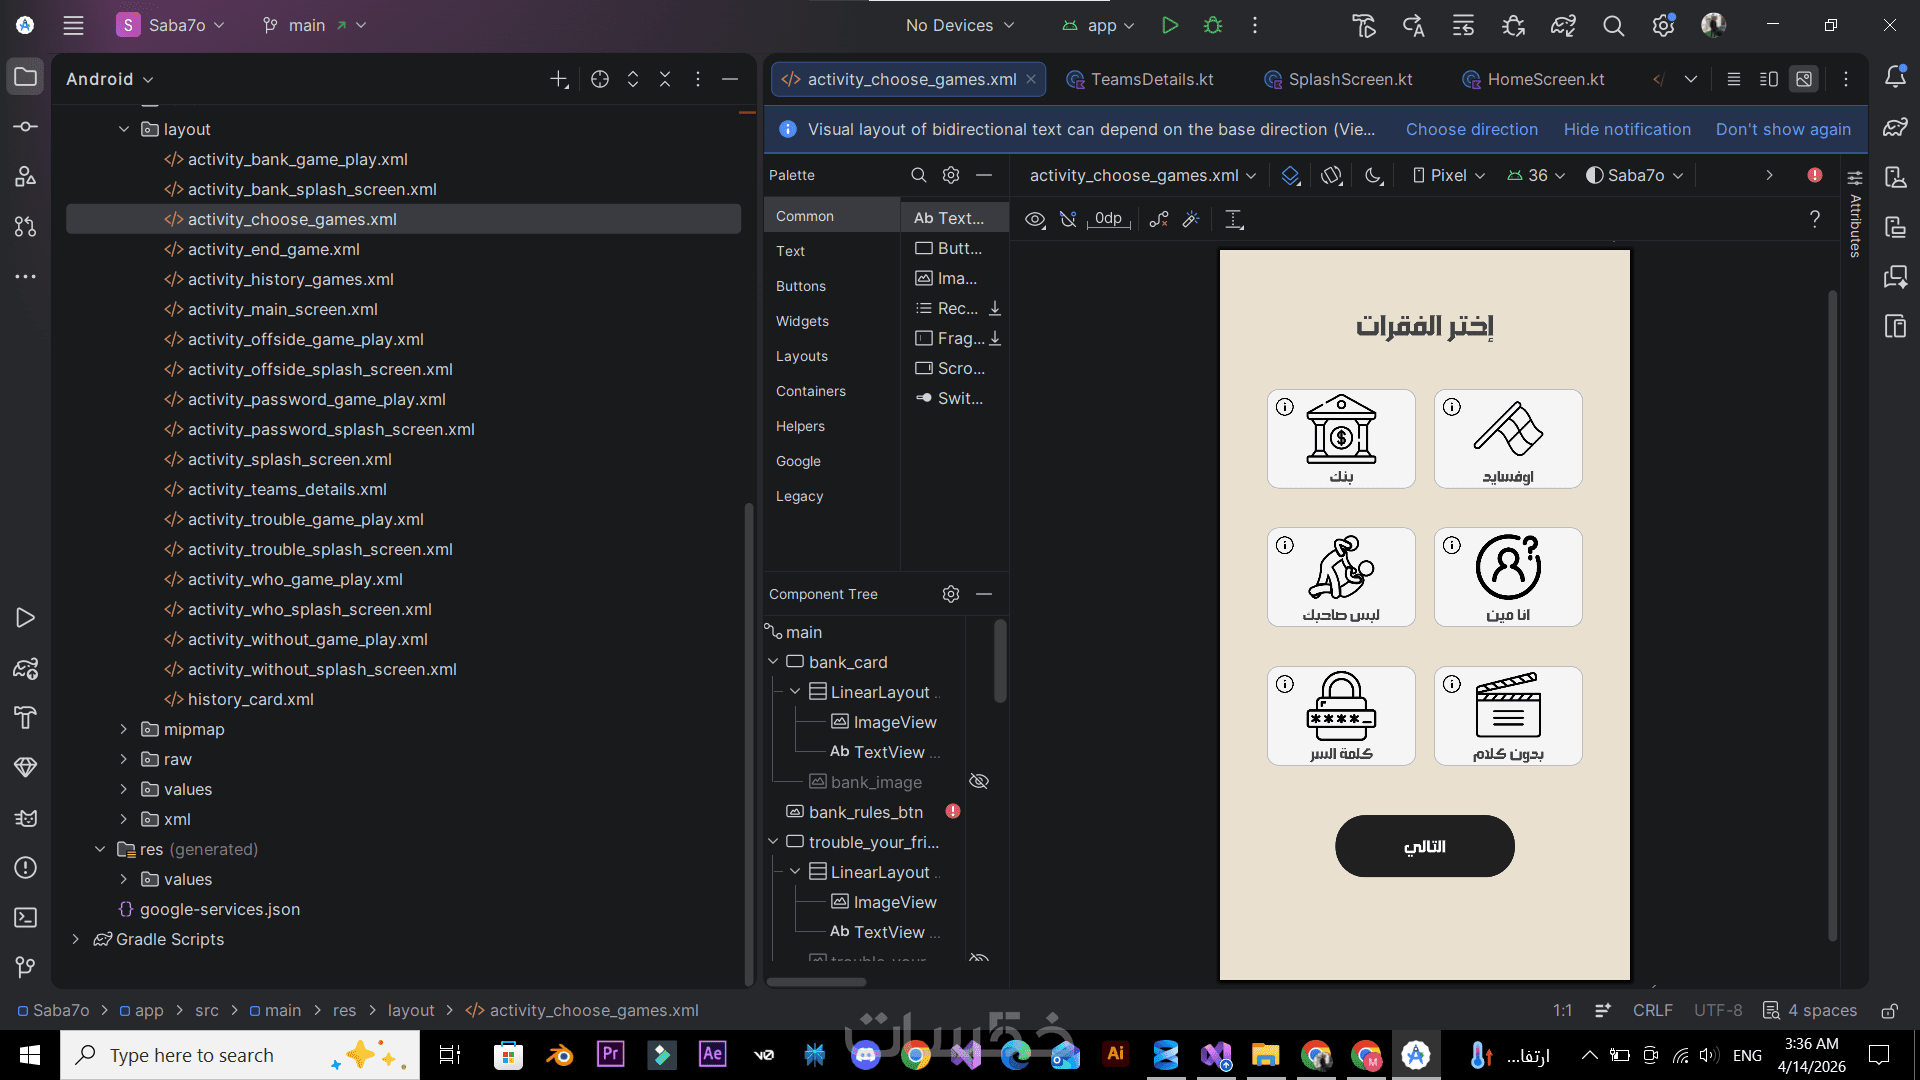Click the magic wand Infer Constraints icon

1191,219
